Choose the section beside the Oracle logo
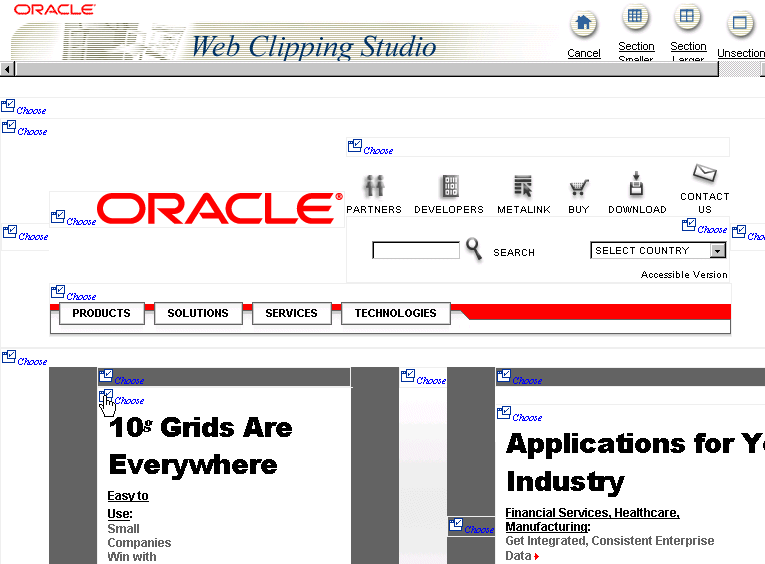This screenshot has width=765, height=564. click(x=73, y=218)
